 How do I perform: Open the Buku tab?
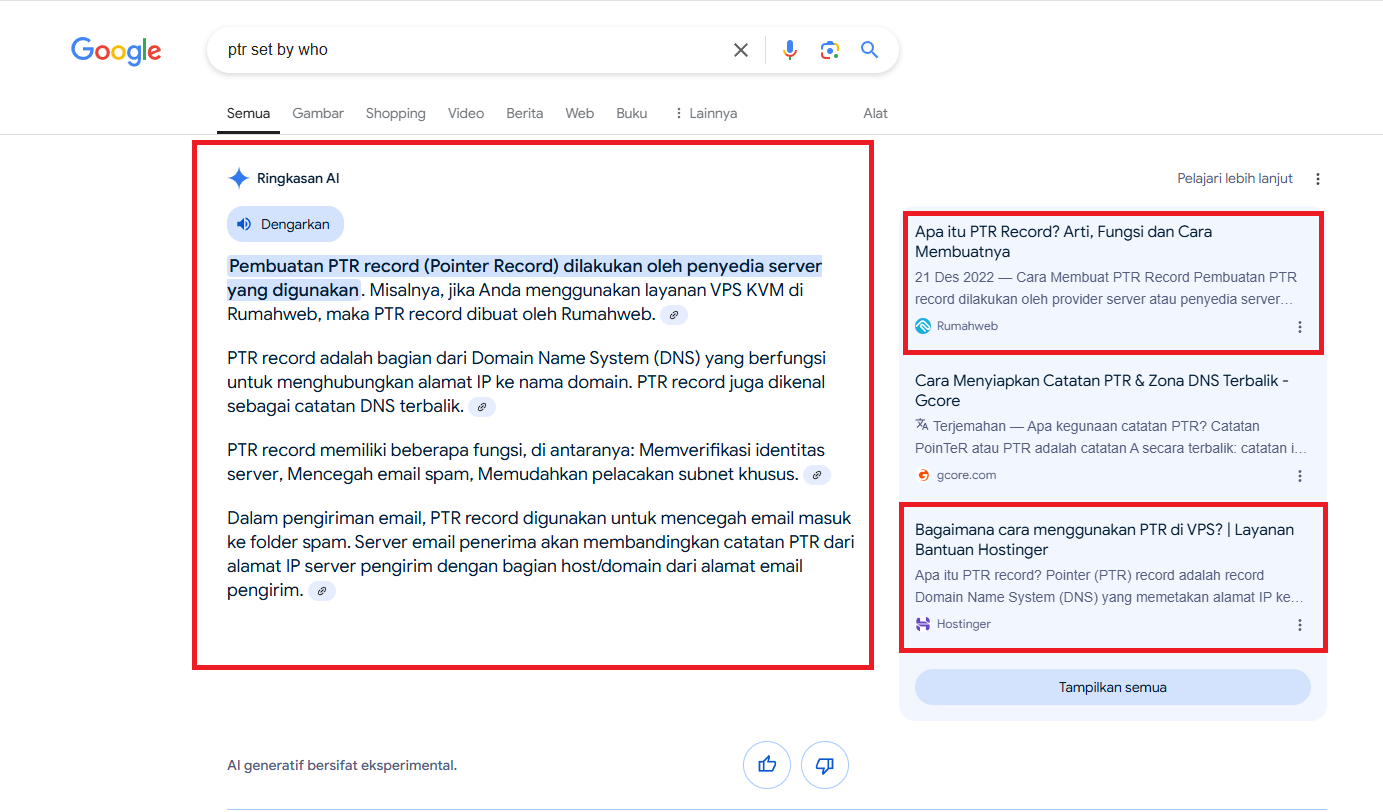[x=632, y=113]
